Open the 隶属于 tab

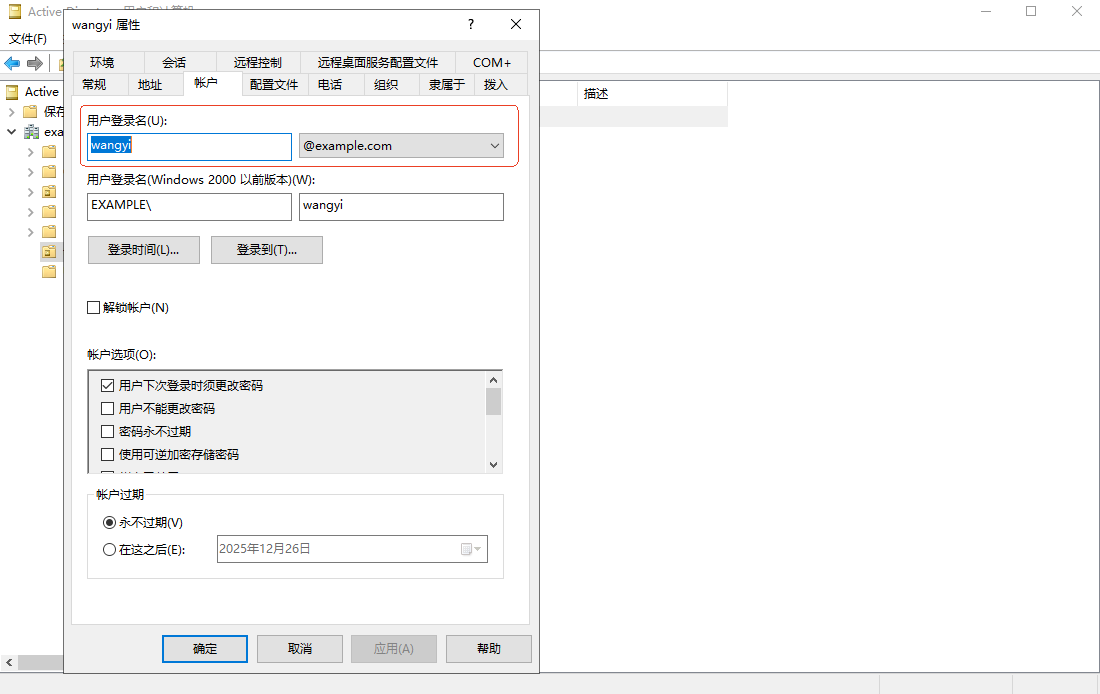pyautogui.click(x=447, y=84)
